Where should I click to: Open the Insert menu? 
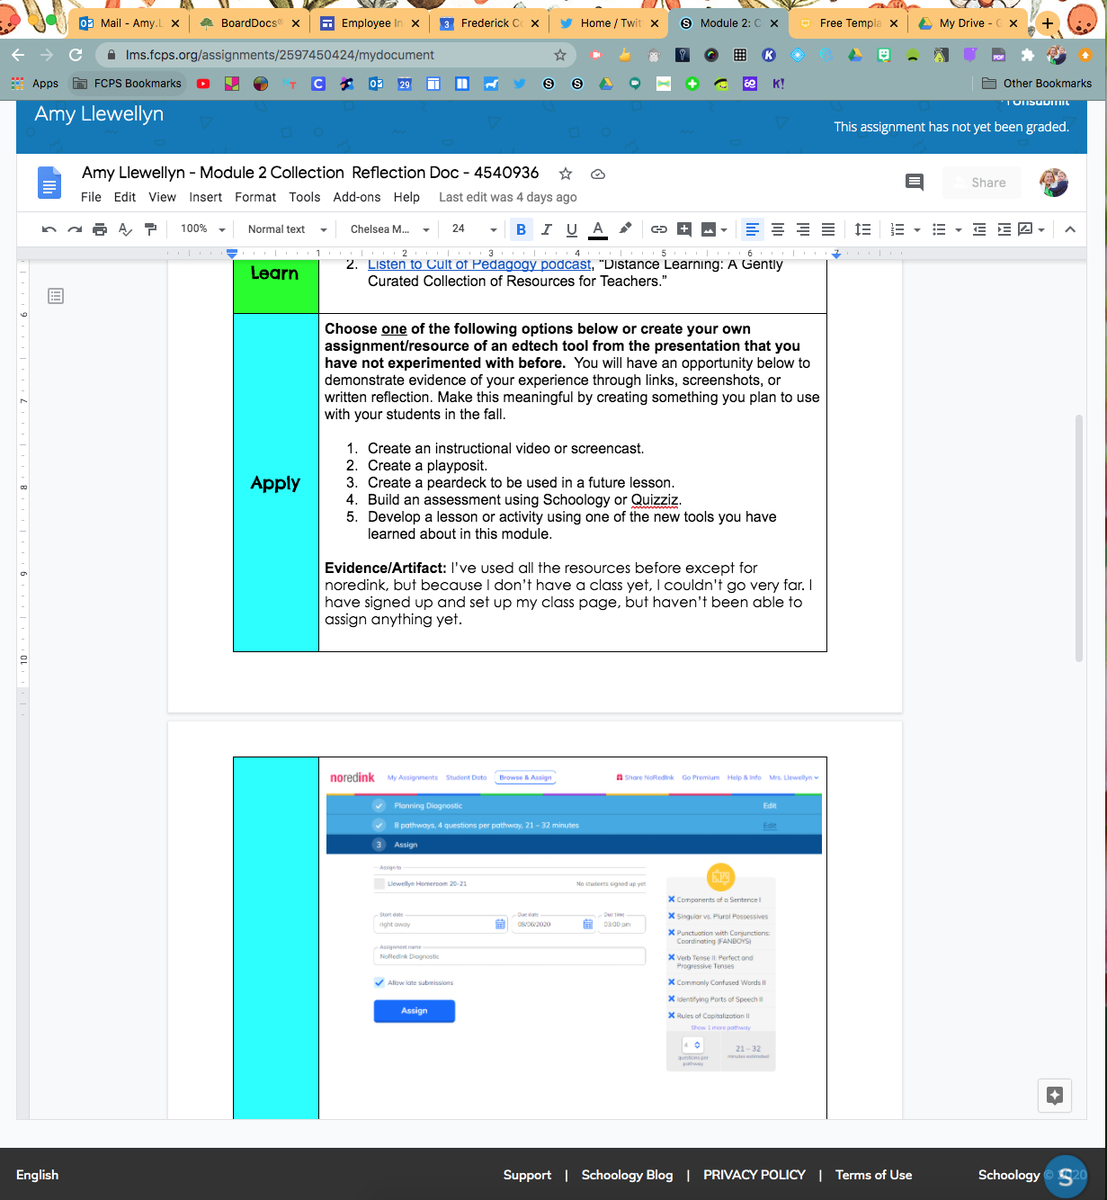pos(206,197)
